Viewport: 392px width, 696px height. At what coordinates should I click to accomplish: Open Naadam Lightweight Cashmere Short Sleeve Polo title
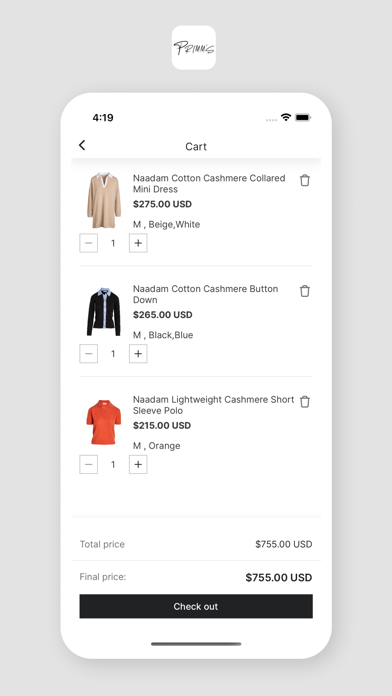214,405
